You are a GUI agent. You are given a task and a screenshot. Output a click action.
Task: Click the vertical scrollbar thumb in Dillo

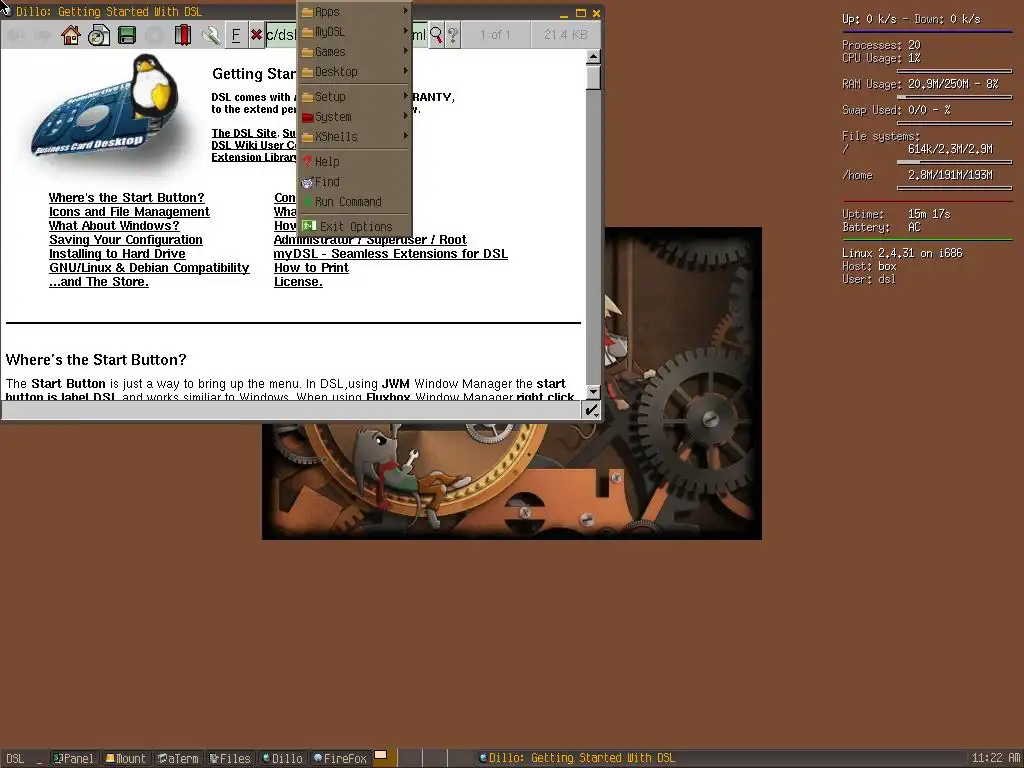pos(593,78)
